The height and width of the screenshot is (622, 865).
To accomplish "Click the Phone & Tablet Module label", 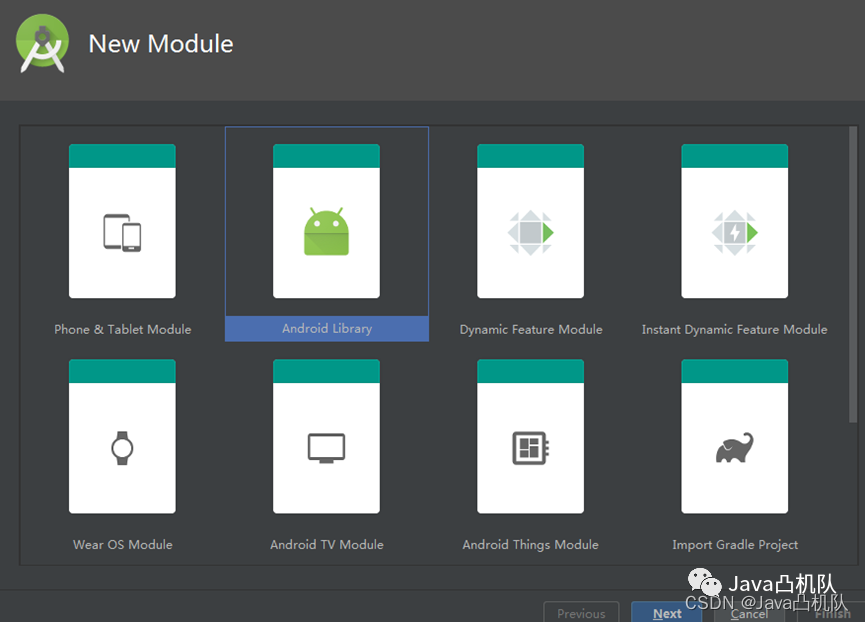I will coord(122,329).
